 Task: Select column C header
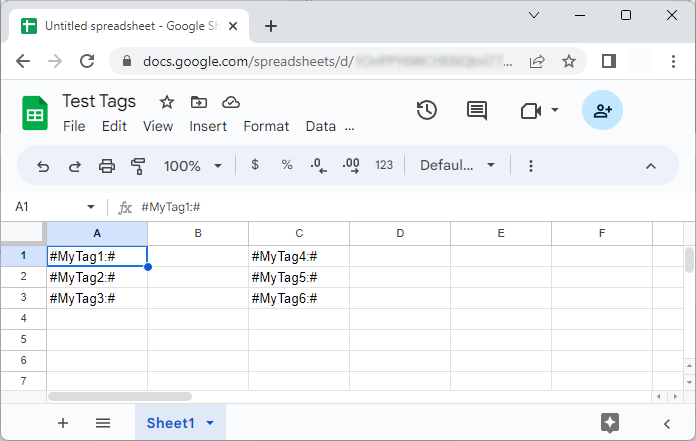(299, 233)
